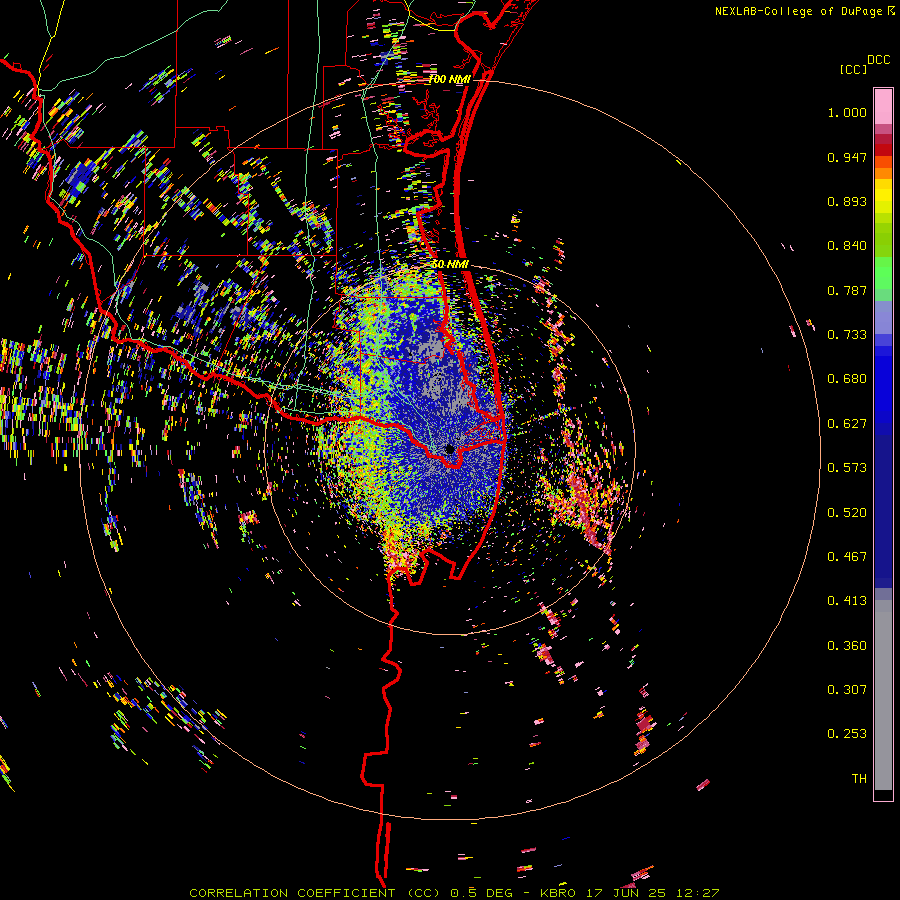This screenshot has width=900, height=900.
Task: Click the 0.733 scale value
Action: [847, 335]
